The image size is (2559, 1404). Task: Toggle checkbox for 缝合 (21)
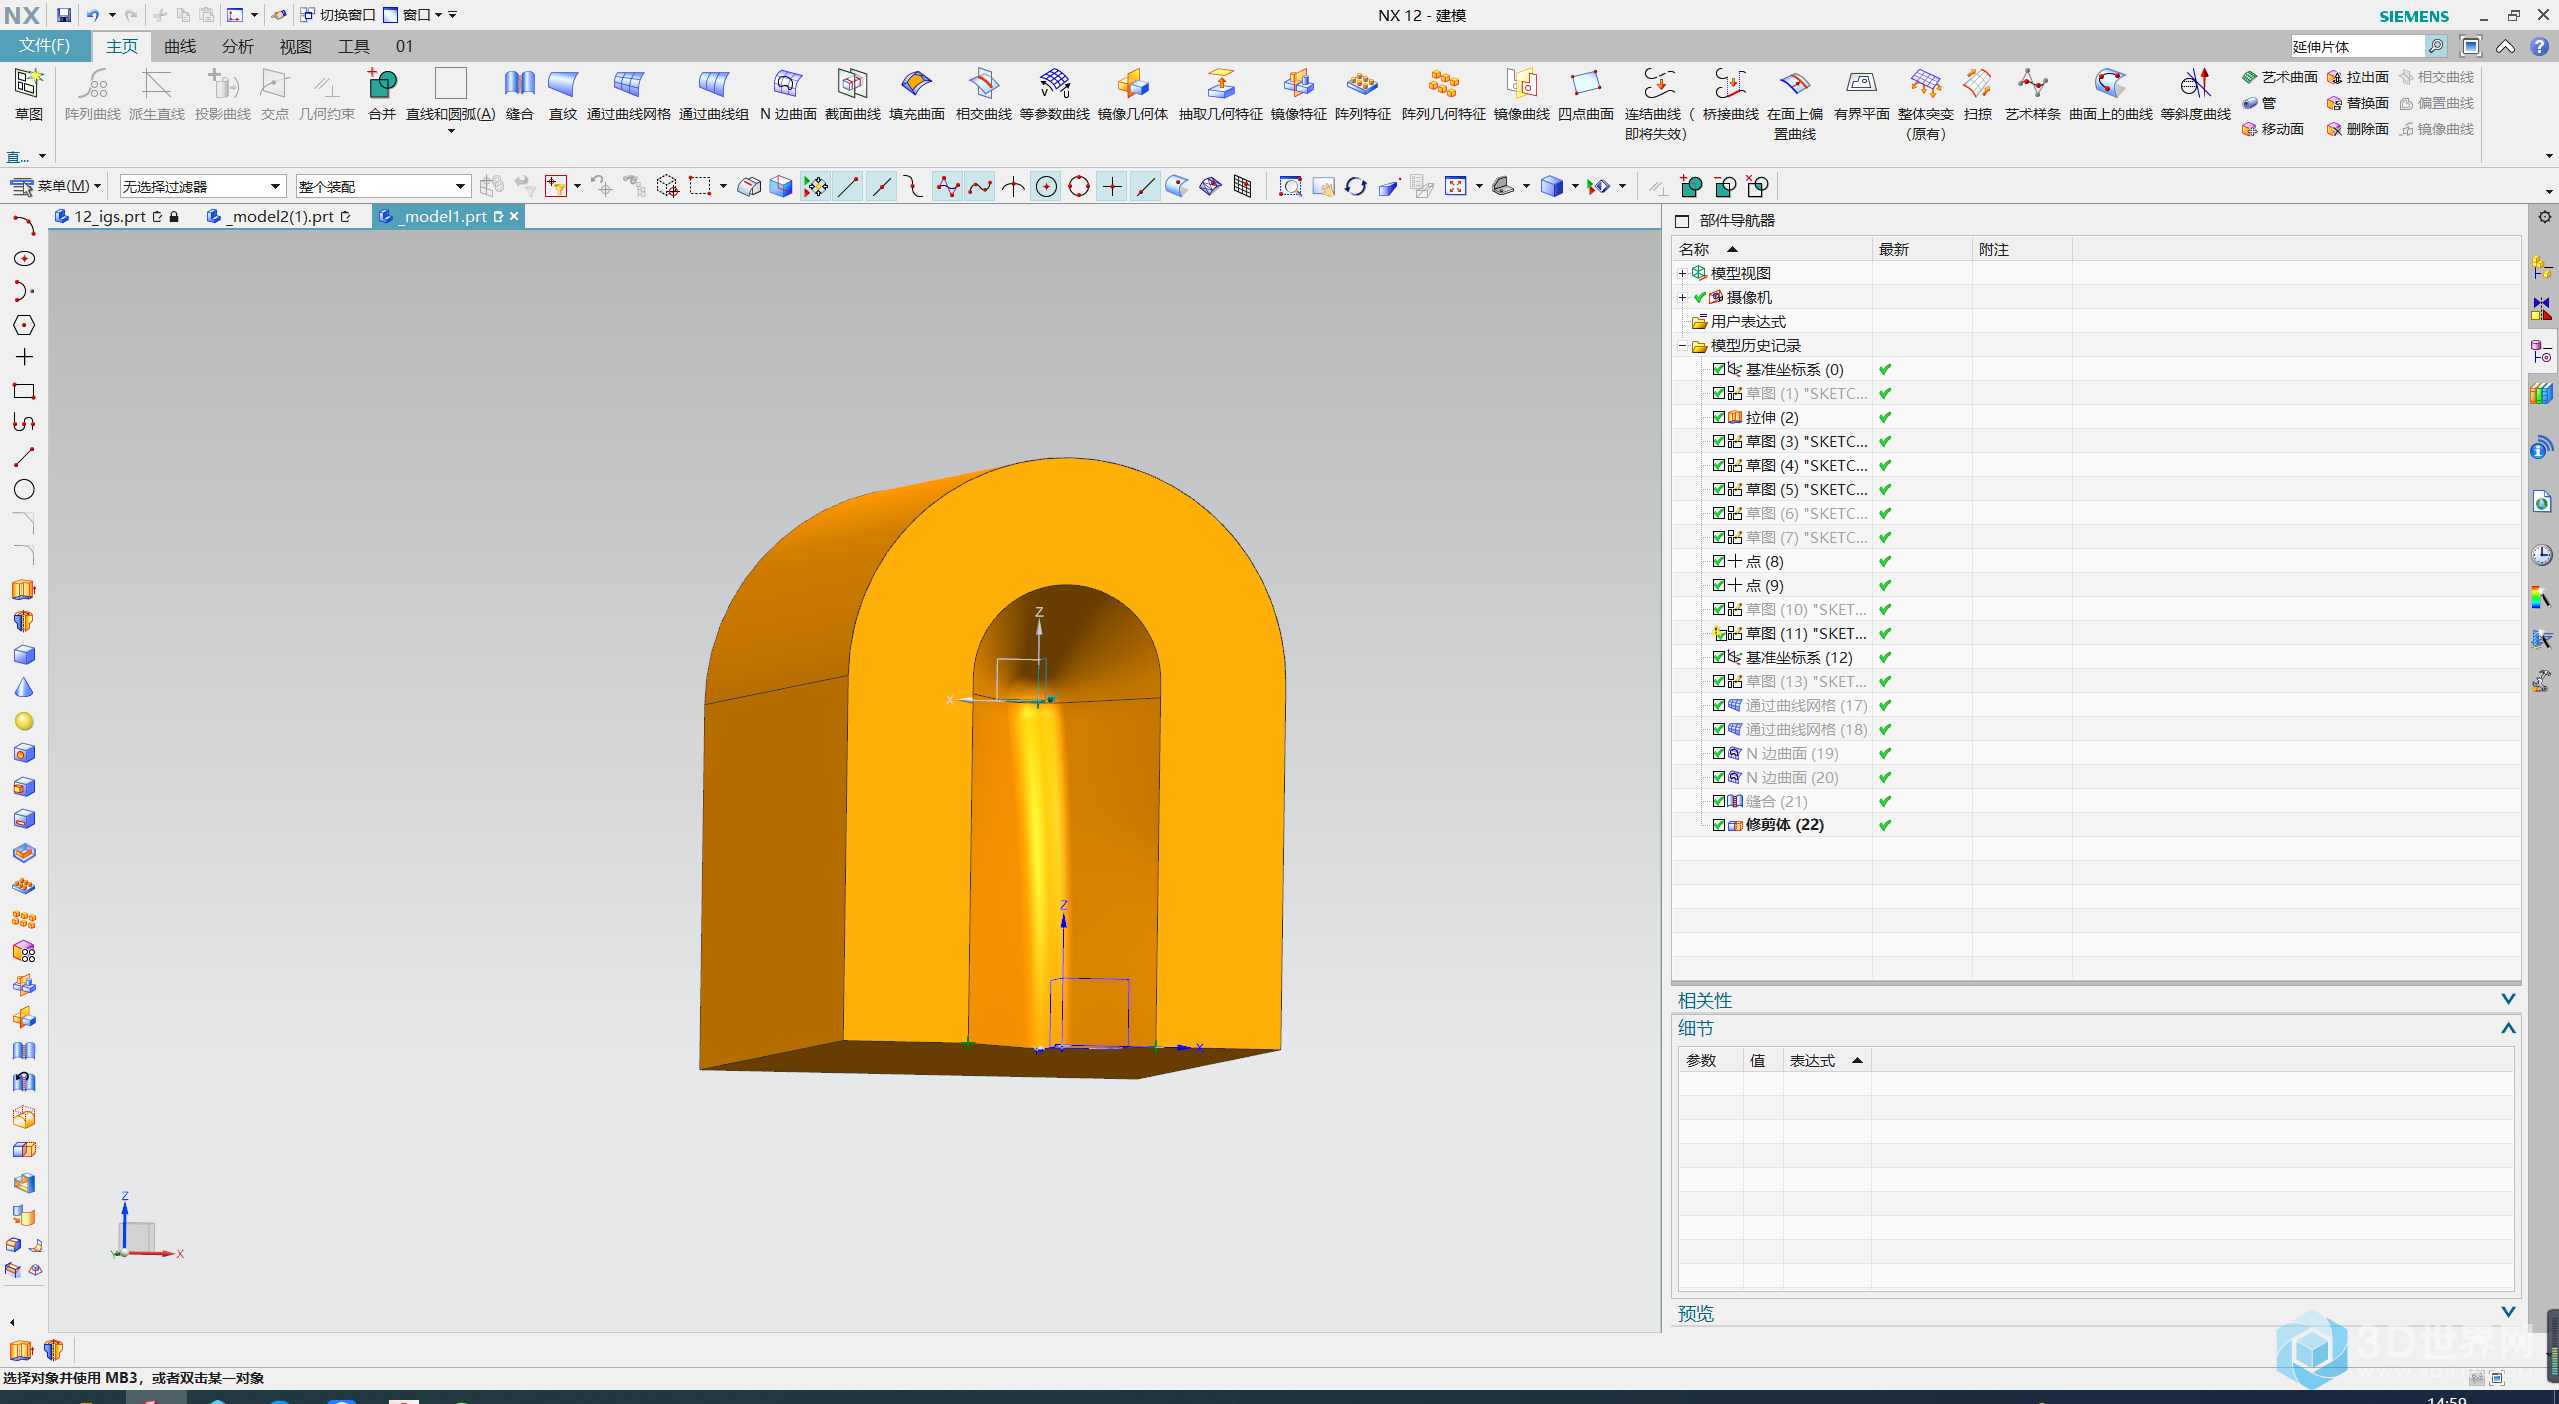pos(1718,801)
